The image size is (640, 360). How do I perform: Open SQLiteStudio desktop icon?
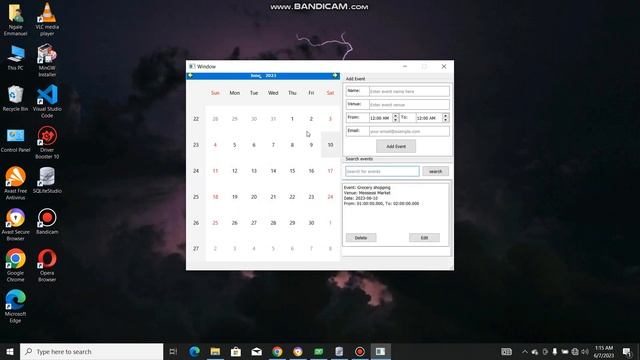tap(47, 180)
